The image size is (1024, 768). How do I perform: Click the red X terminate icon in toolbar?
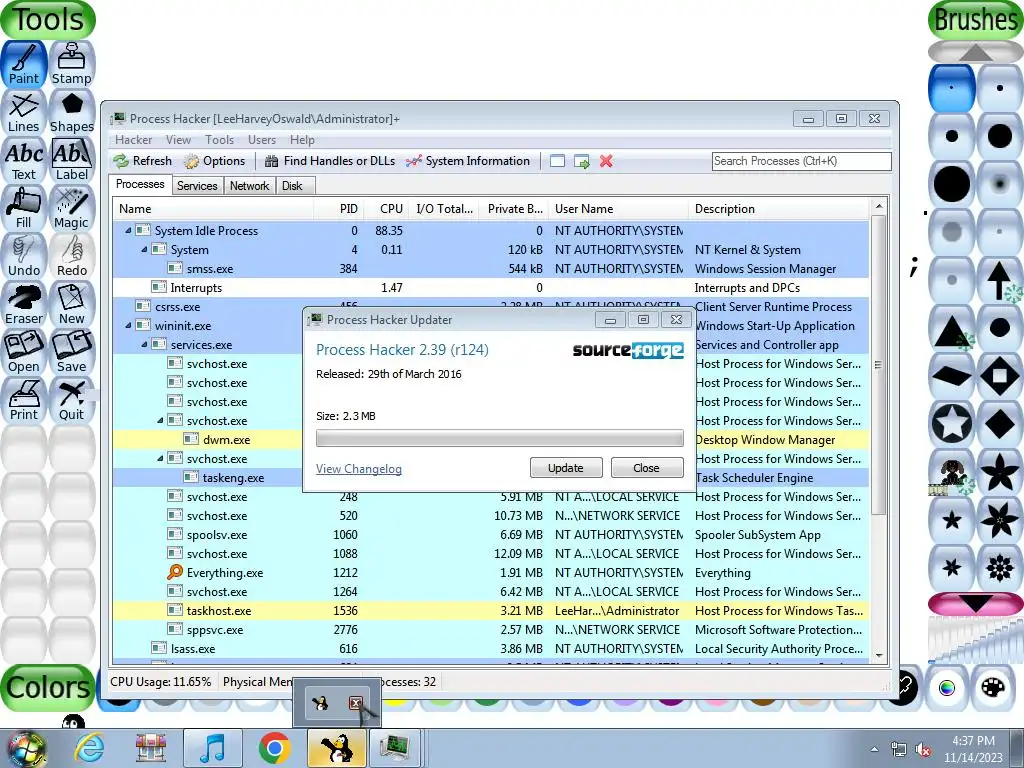pos(606,161)
